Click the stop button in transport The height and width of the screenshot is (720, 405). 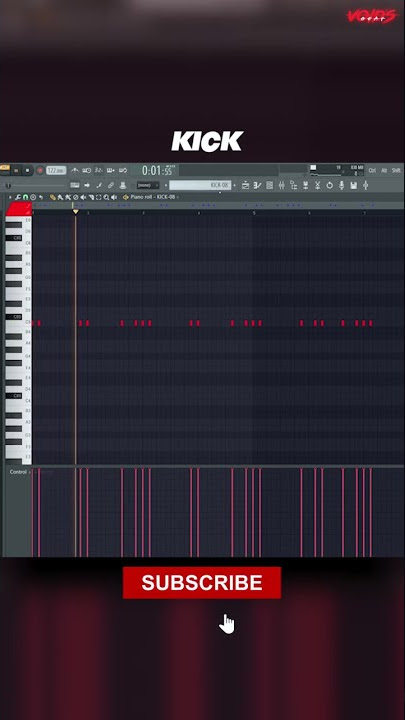(x=27, y=170)
